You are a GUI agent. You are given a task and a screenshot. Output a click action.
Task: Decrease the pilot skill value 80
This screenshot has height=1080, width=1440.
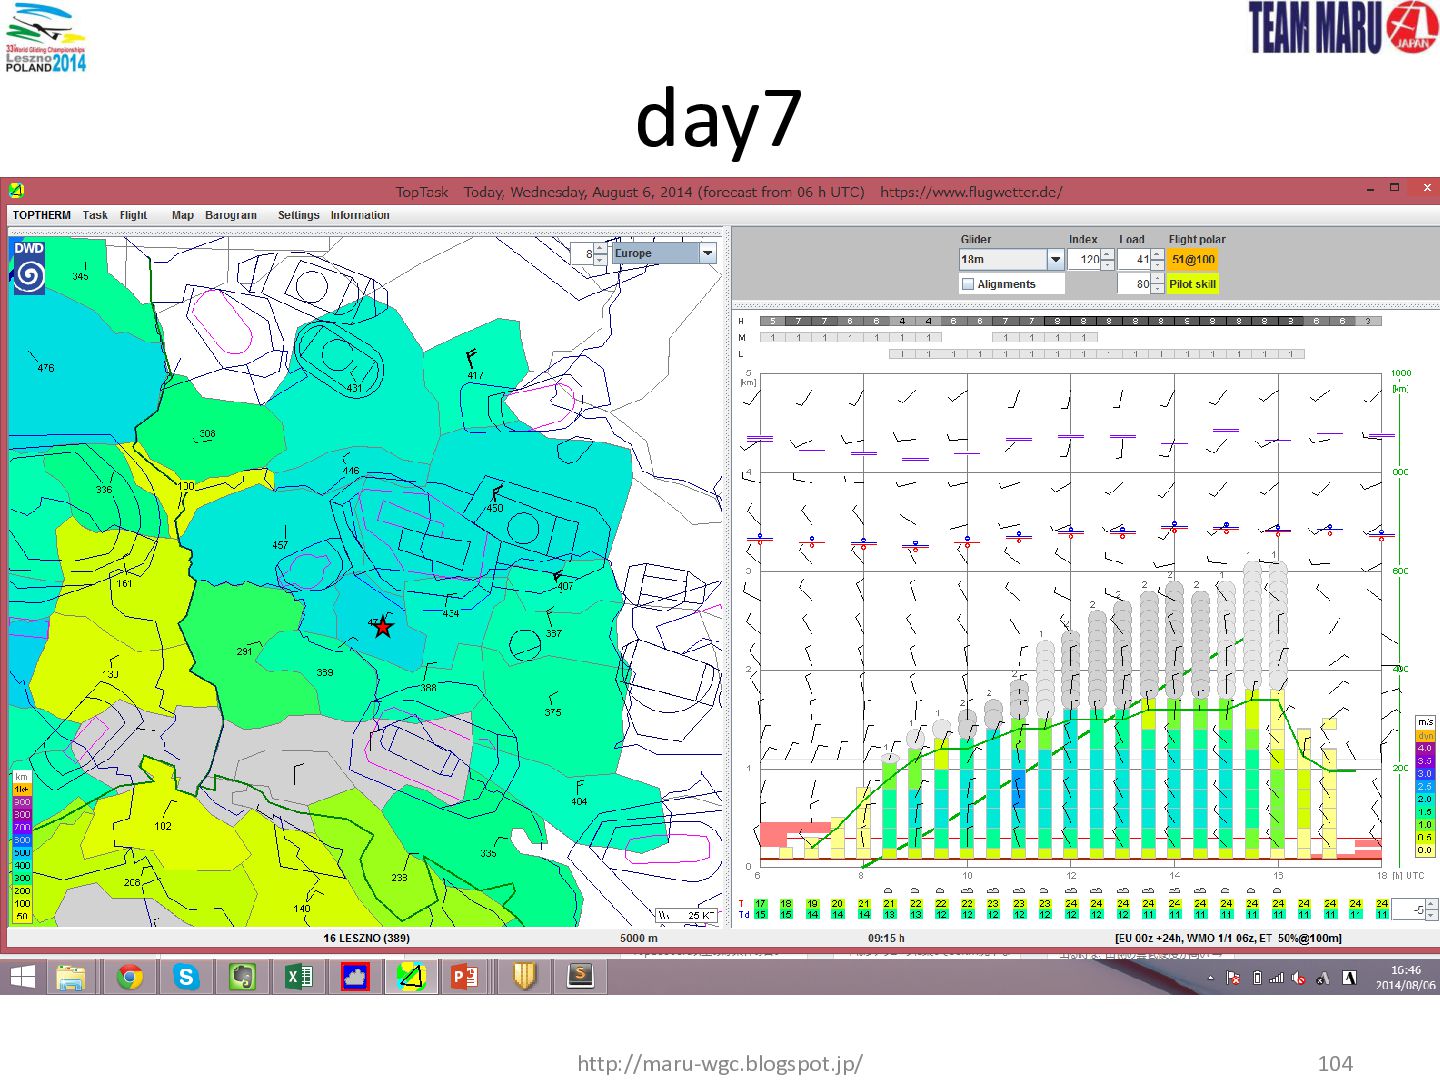[x=1158, y=289]
